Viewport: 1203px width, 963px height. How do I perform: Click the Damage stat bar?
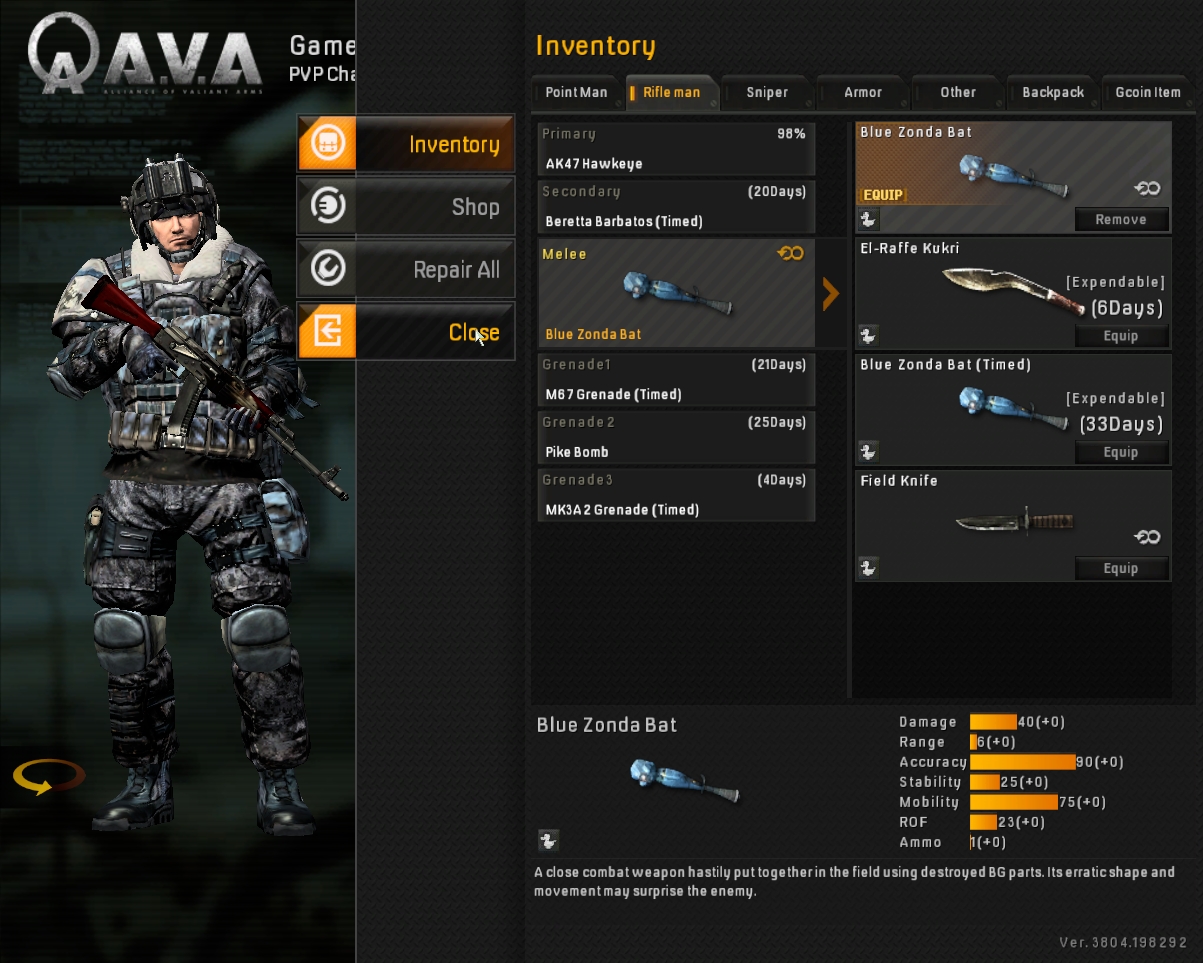point(993,722)
